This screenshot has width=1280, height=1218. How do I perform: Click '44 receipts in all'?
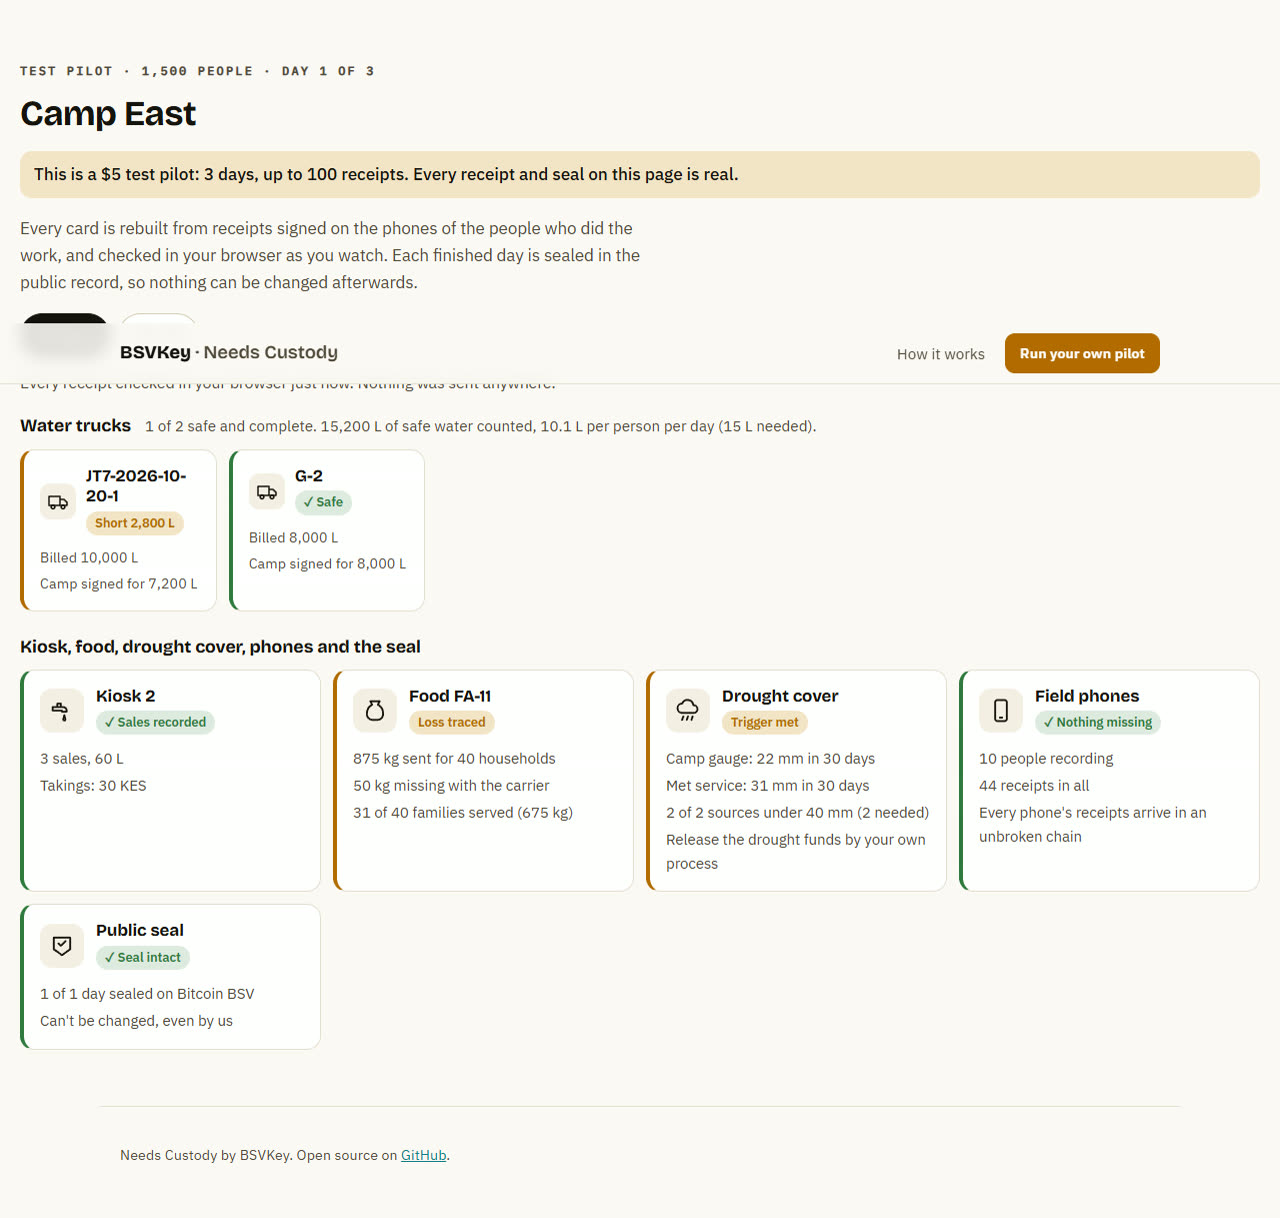point(1034,786)
